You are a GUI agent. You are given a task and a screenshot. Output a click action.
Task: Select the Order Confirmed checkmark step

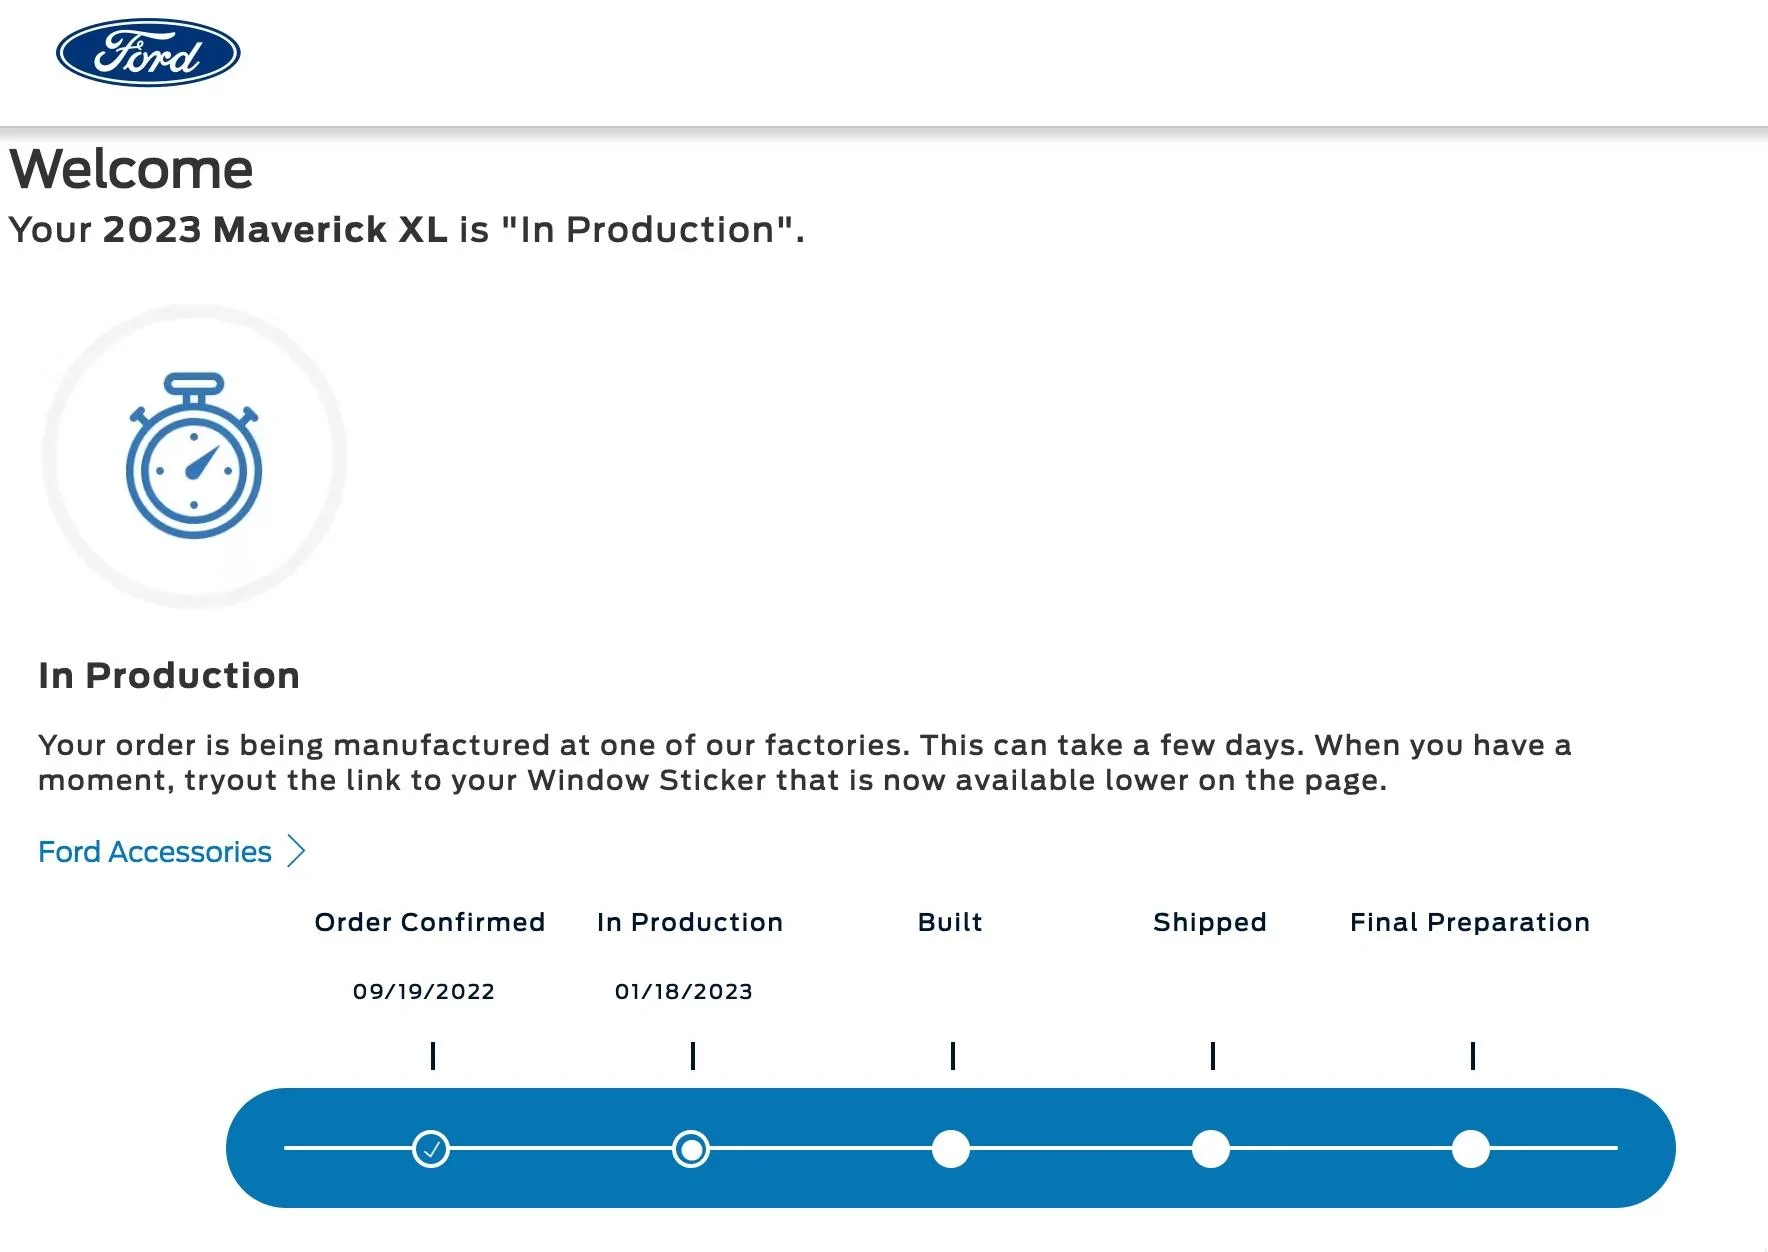(x=431, y=1149)
